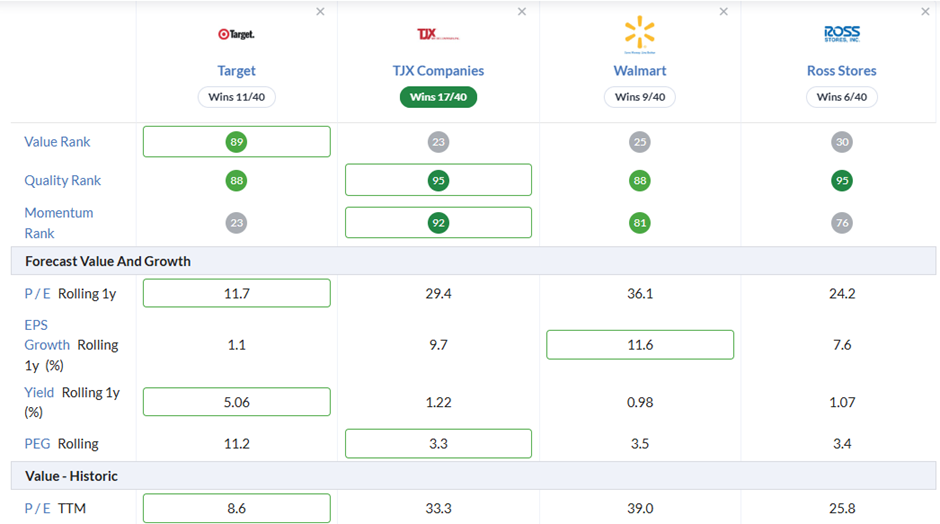Select Ross Stores' Yield value 1.07
This screenshot has height=524, width=940.
842,402
